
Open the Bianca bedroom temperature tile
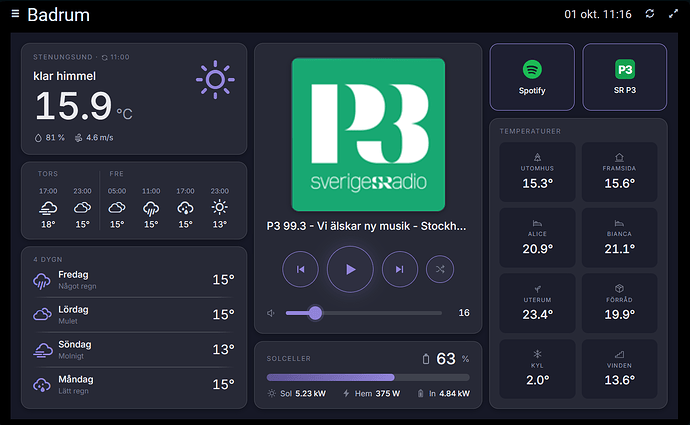[x=619, y=238]
